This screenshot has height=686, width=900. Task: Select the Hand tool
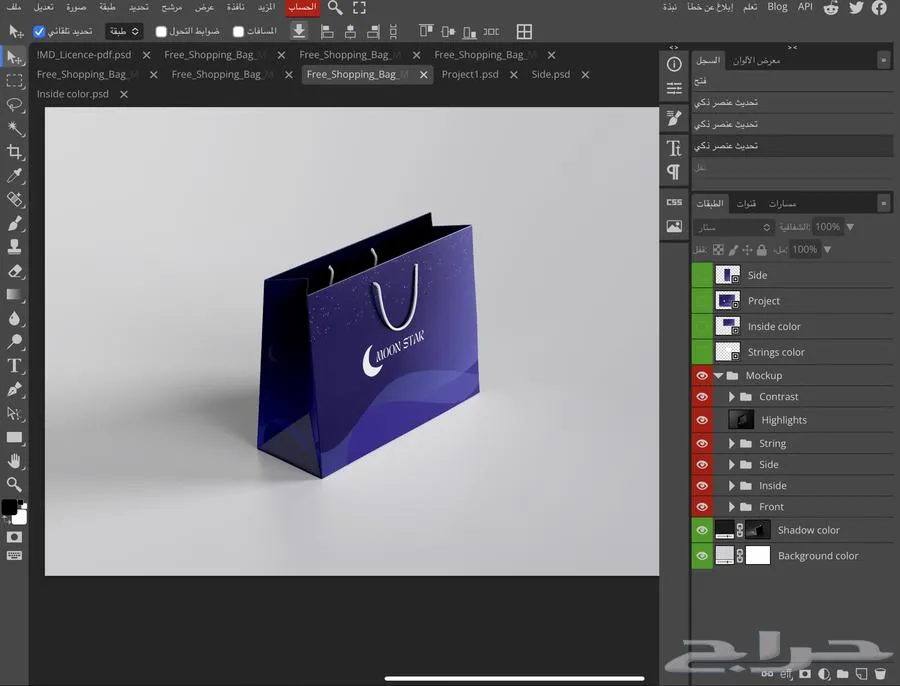click(14, 461)
